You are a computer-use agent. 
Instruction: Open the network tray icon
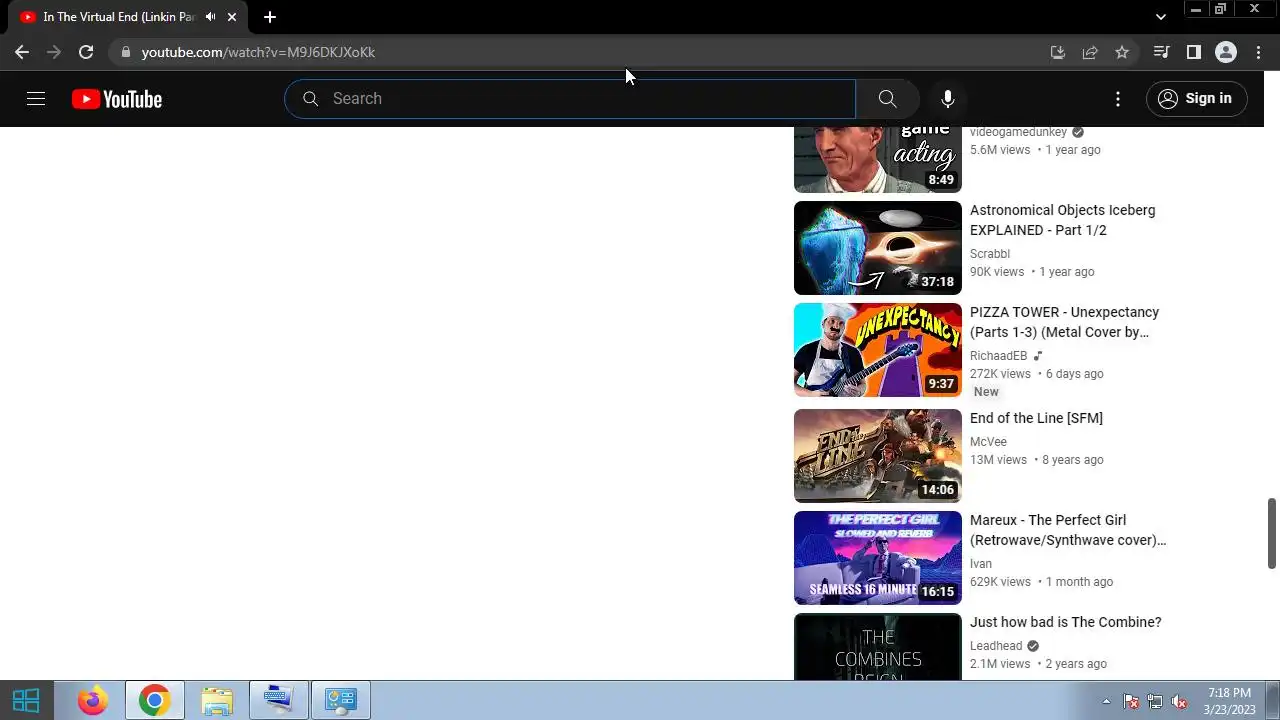point(1155,701)
